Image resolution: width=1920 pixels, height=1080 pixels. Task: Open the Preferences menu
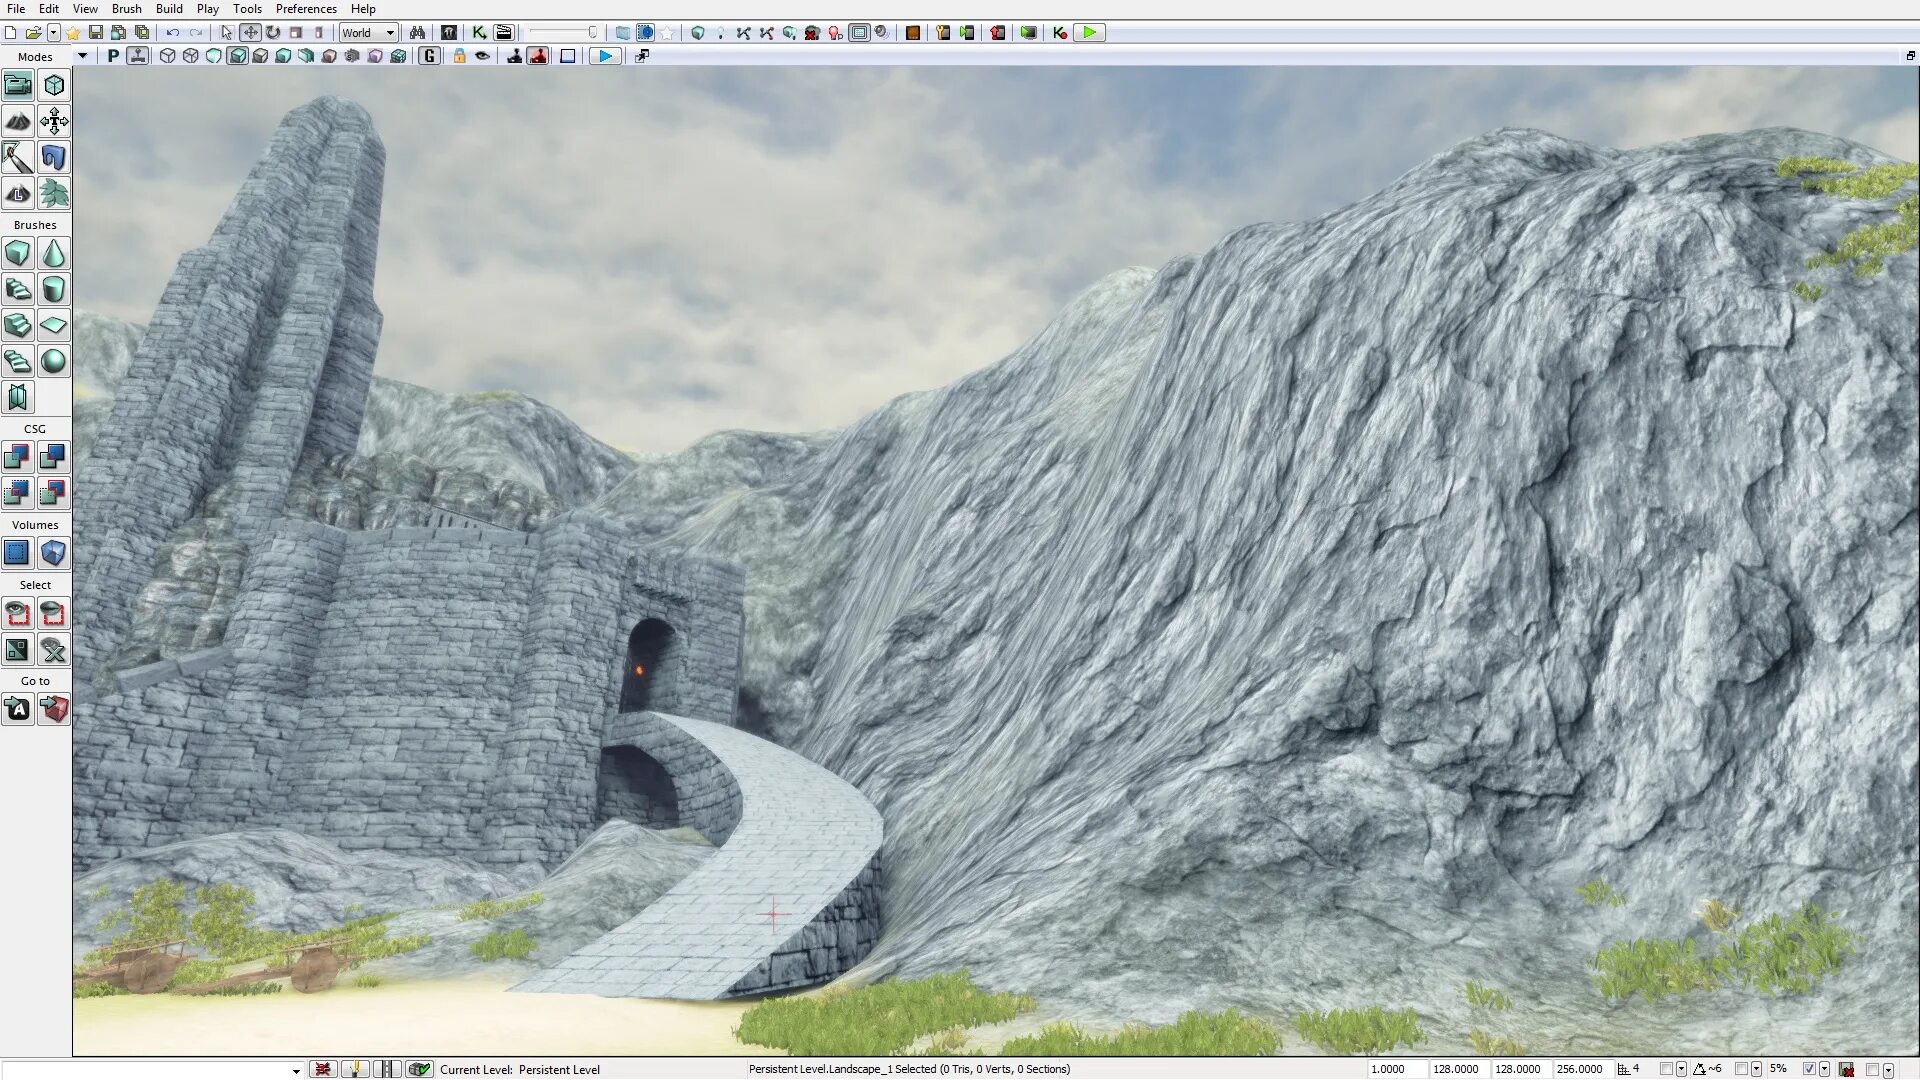click(306, 9)
